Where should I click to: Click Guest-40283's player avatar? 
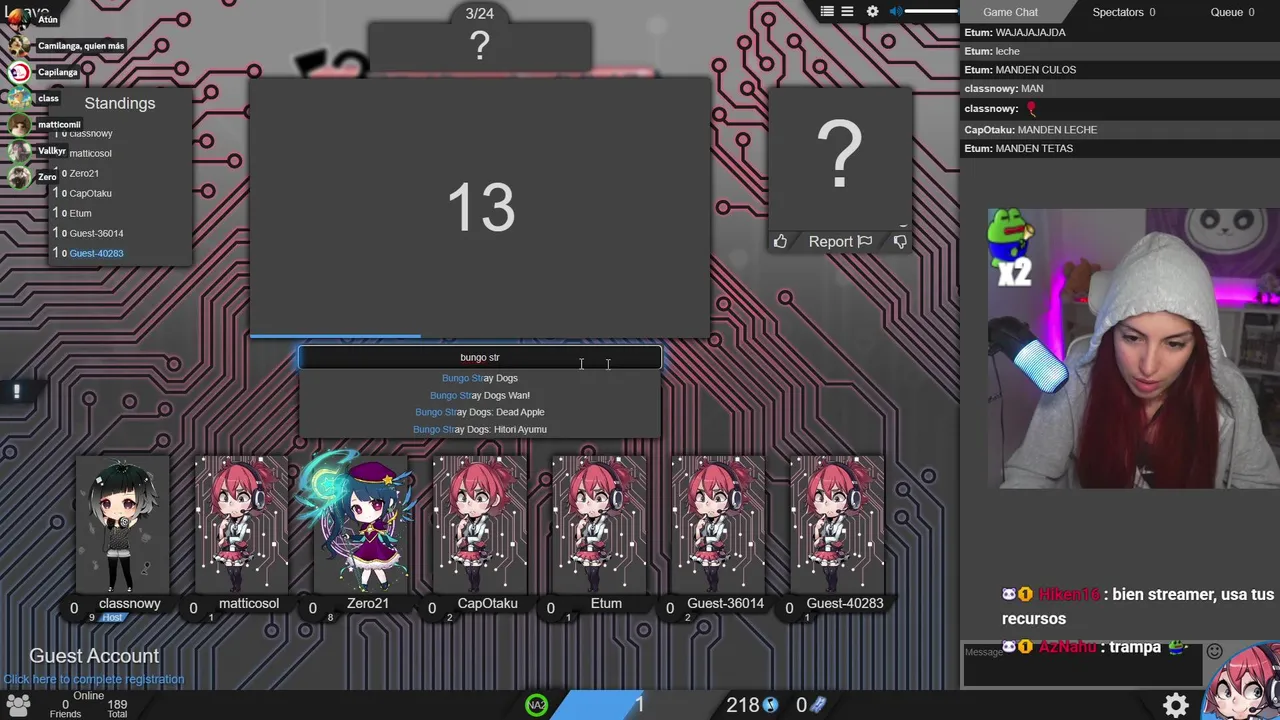(x=837, y=525)
